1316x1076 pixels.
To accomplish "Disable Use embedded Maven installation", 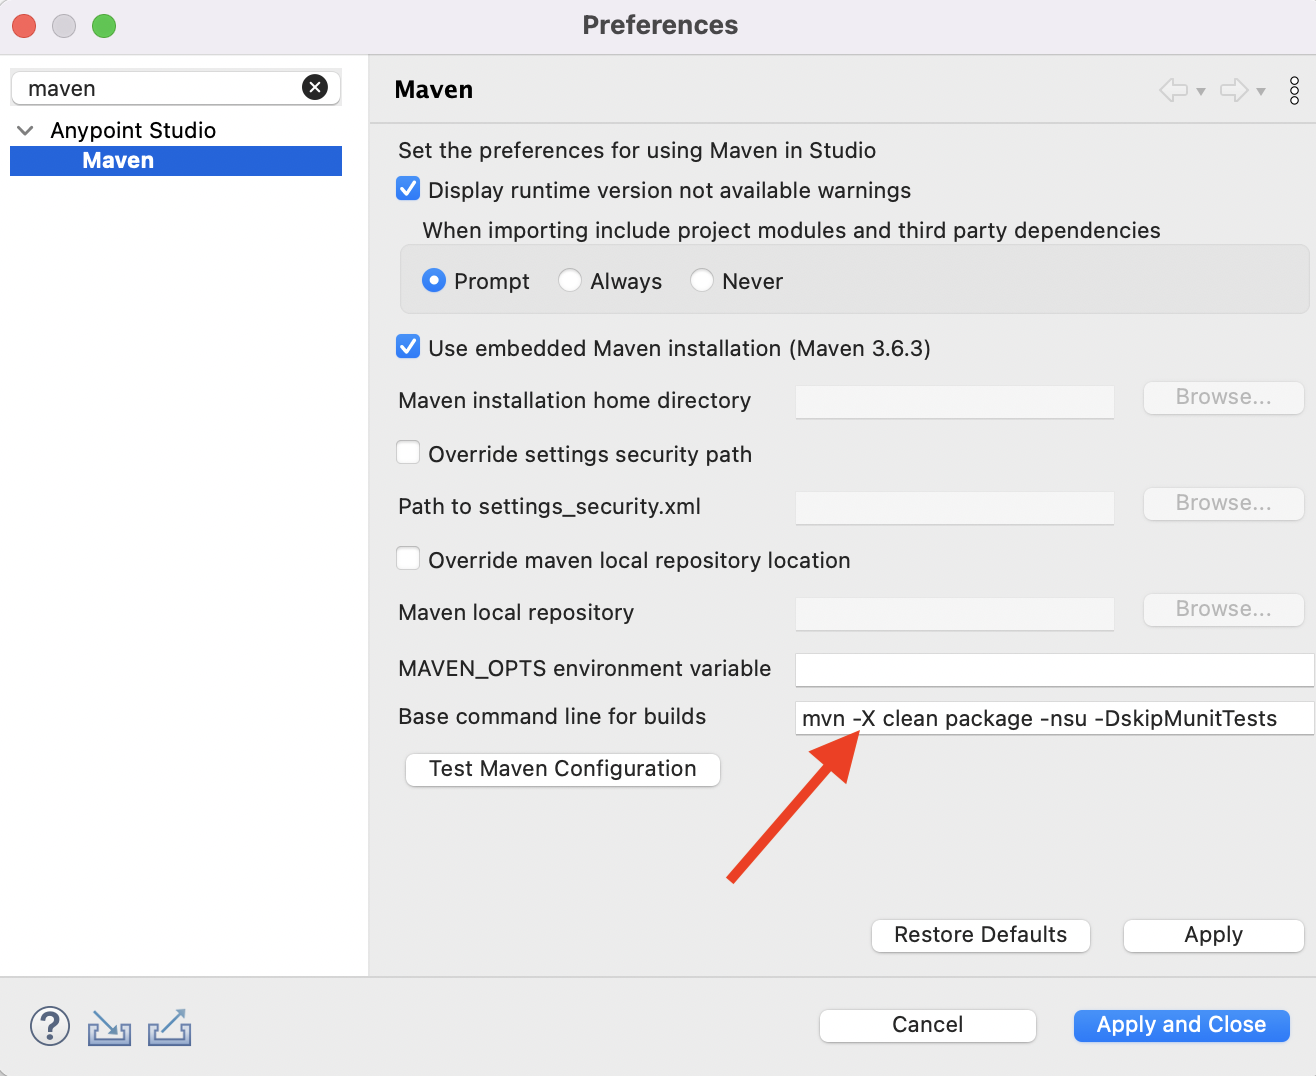I will pos(408,347).
